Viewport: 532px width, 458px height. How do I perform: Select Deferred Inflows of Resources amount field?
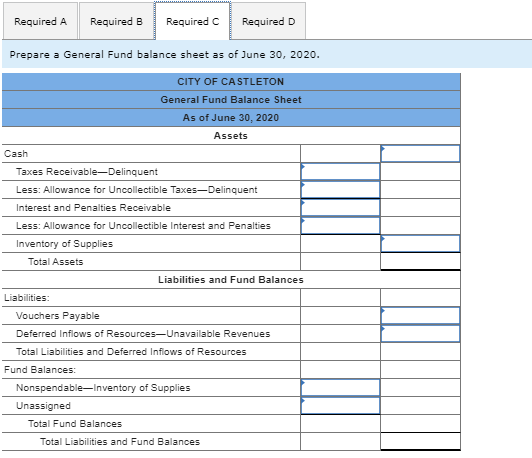click(420, 333)
